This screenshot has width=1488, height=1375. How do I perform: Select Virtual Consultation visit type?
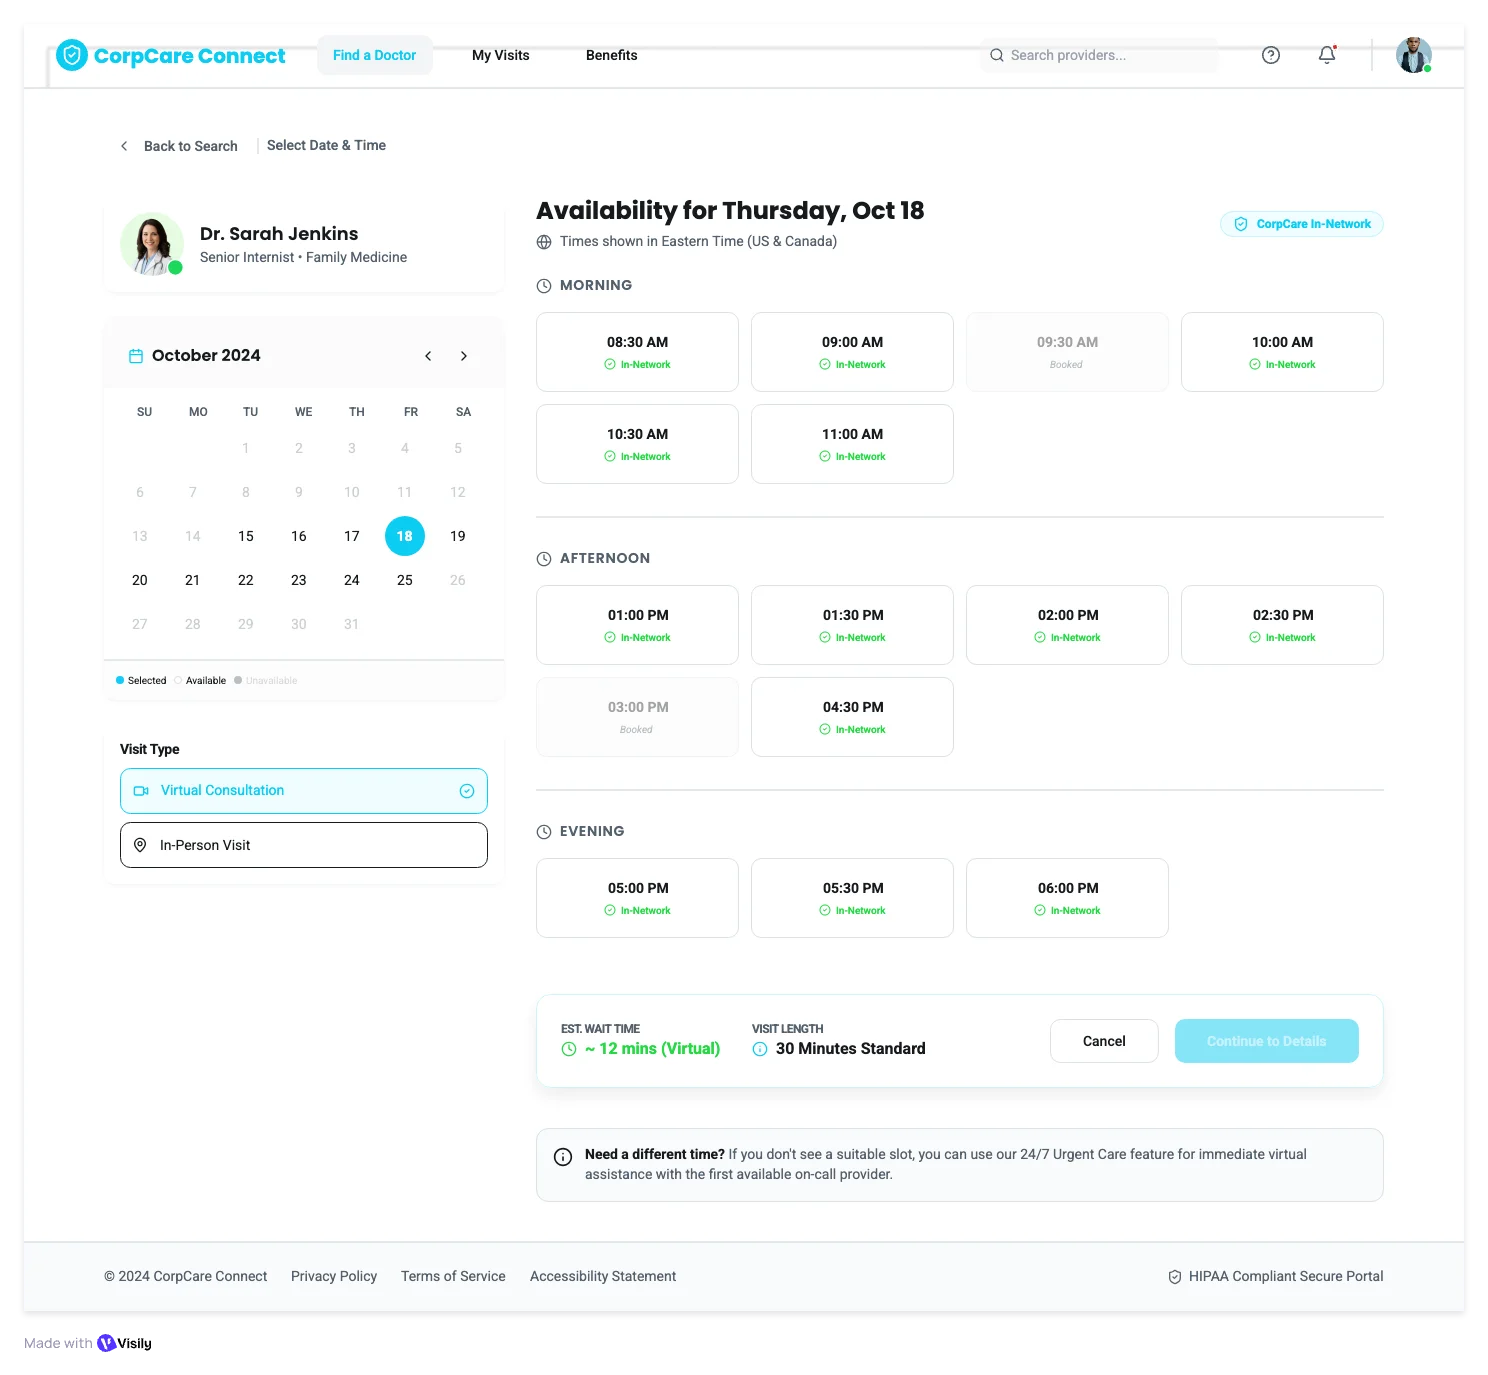(x=303, y=790)
